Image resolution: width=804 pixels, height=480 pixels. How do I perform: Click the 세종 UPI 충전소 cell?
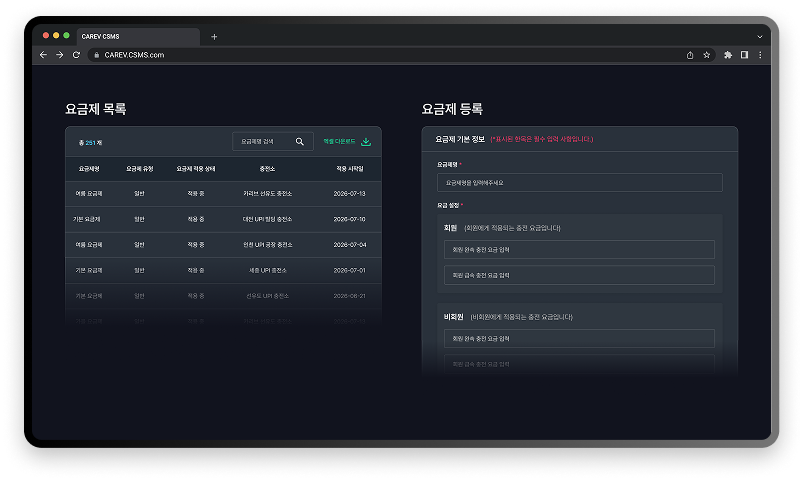(x=267, y=270)
